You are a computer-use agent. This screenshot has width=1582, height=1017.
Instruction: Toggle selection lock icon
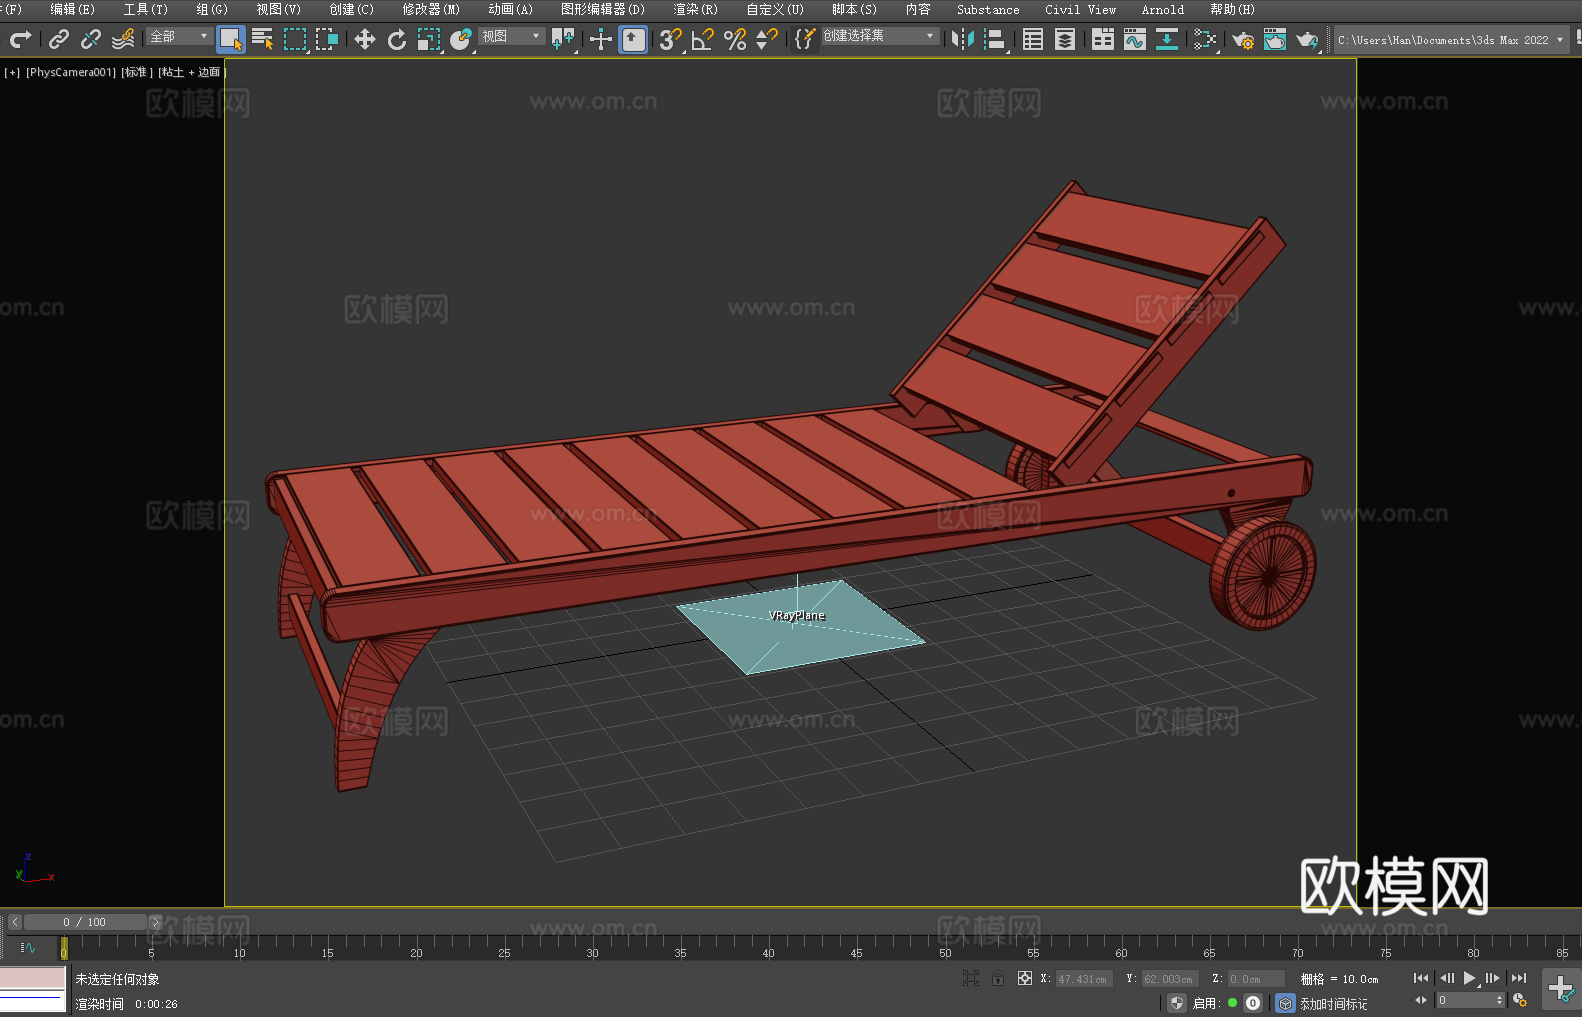tap(998, 978)
